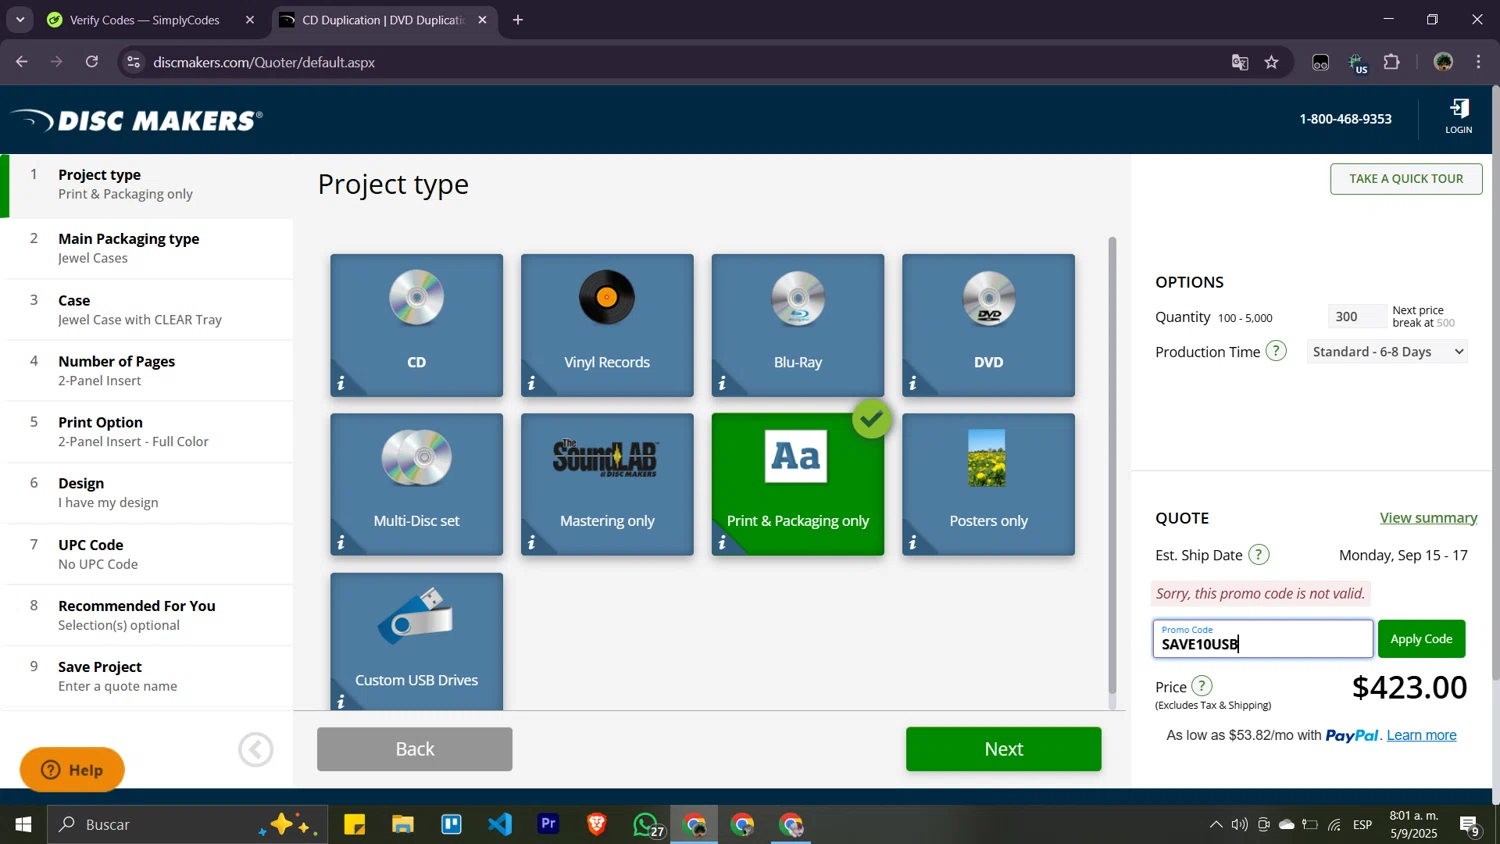Open Visual Studio Code from taskbar
Screen dimensions: 1500x844
[x=500, y=825]
